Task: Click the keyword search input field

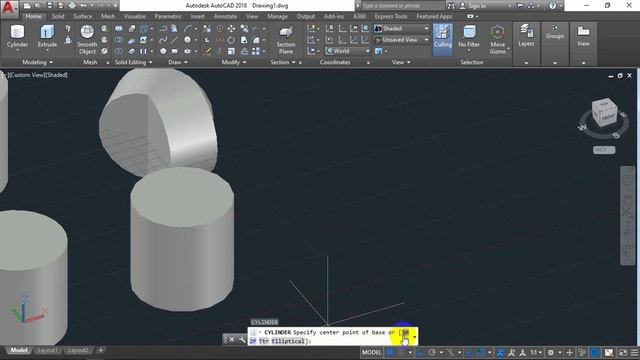Action: tap(403, 6)
